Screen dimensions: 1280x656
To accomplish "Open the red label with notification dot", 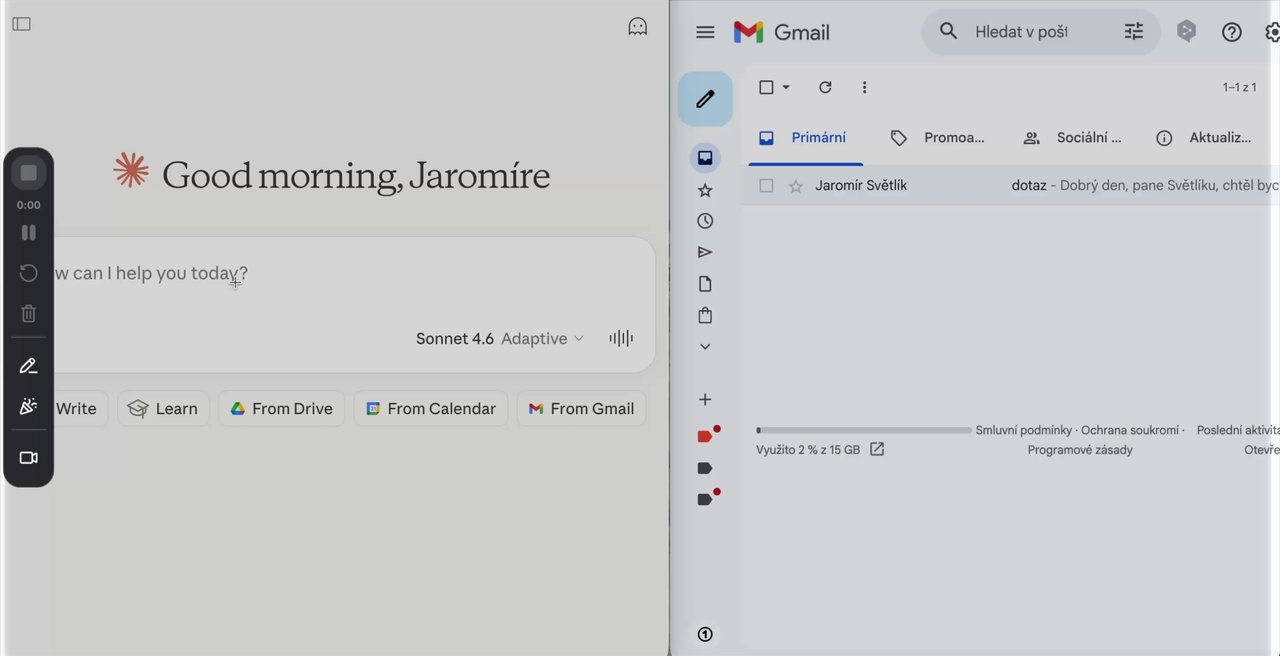I will click(707, 435).
